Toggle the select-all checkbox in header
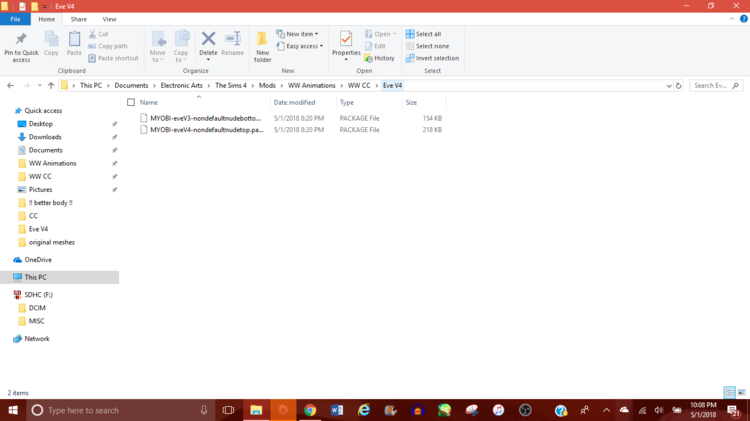Screen dimensions: 750x421 click(x=131, y=102)
